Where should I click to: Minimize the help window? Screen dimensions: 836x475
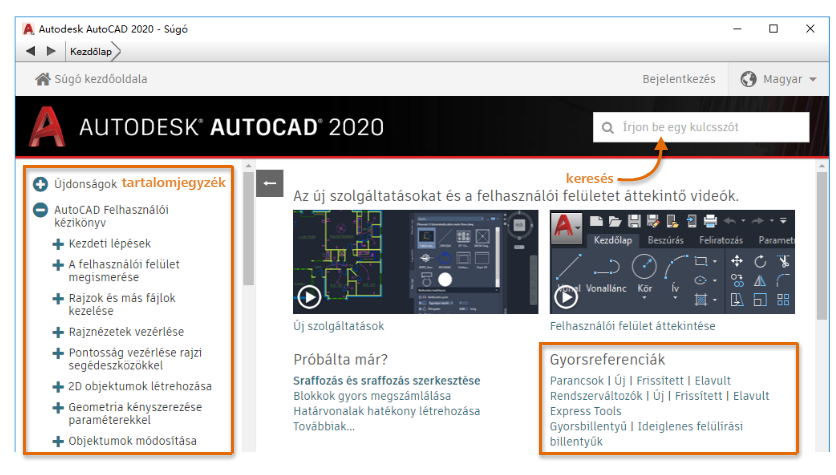pyautogui.click(x=737, y=29)
